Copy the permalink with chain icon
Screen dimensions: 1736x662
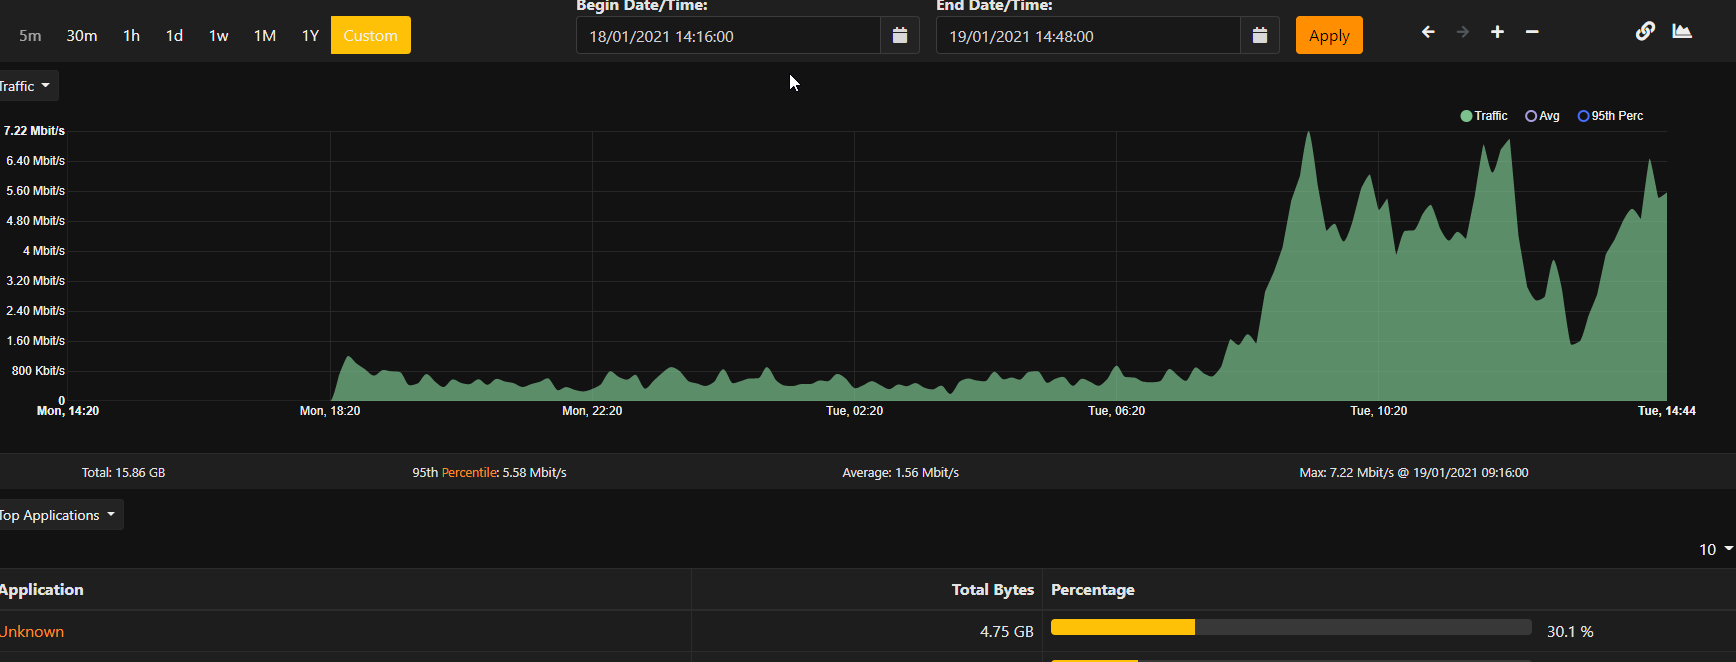point(1645,31)
